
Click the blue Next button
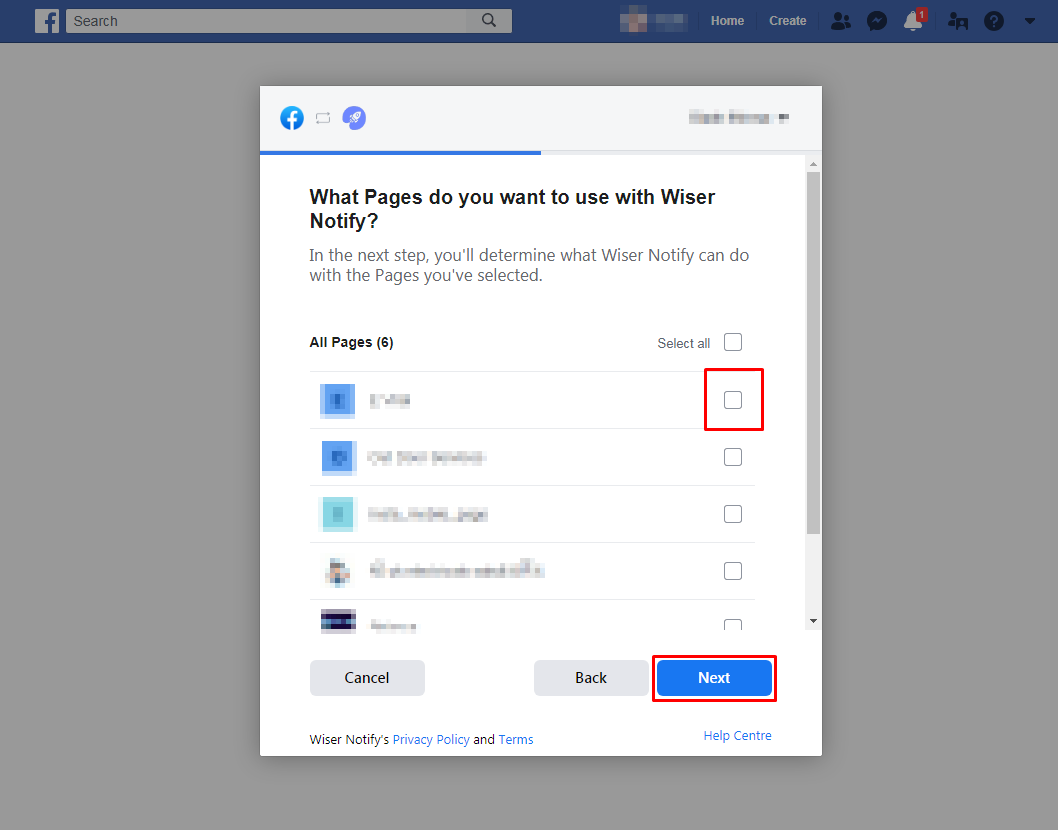point(714,677)
